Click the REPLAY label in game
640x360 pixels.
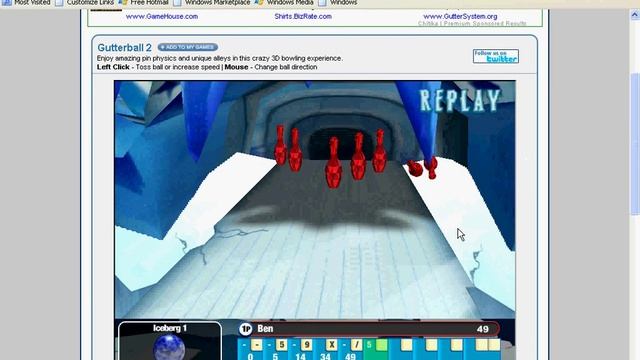coord(460,100)
